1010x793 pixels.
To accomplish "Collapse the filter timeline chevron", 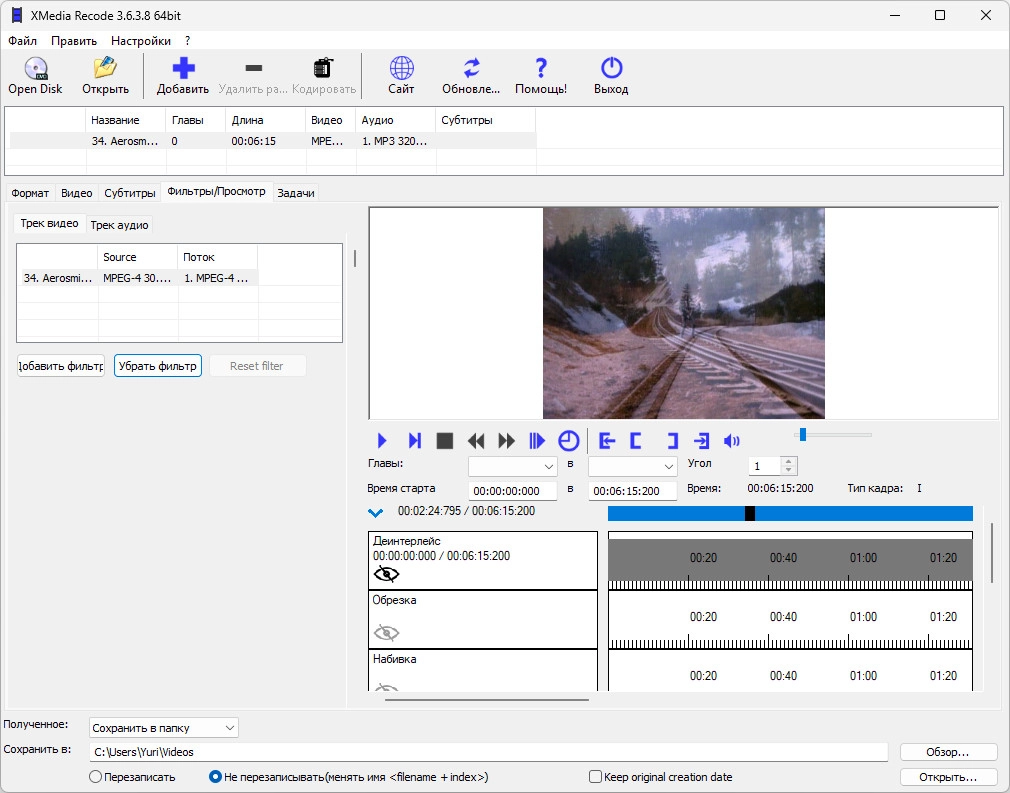I will click(x=376, y=513).
